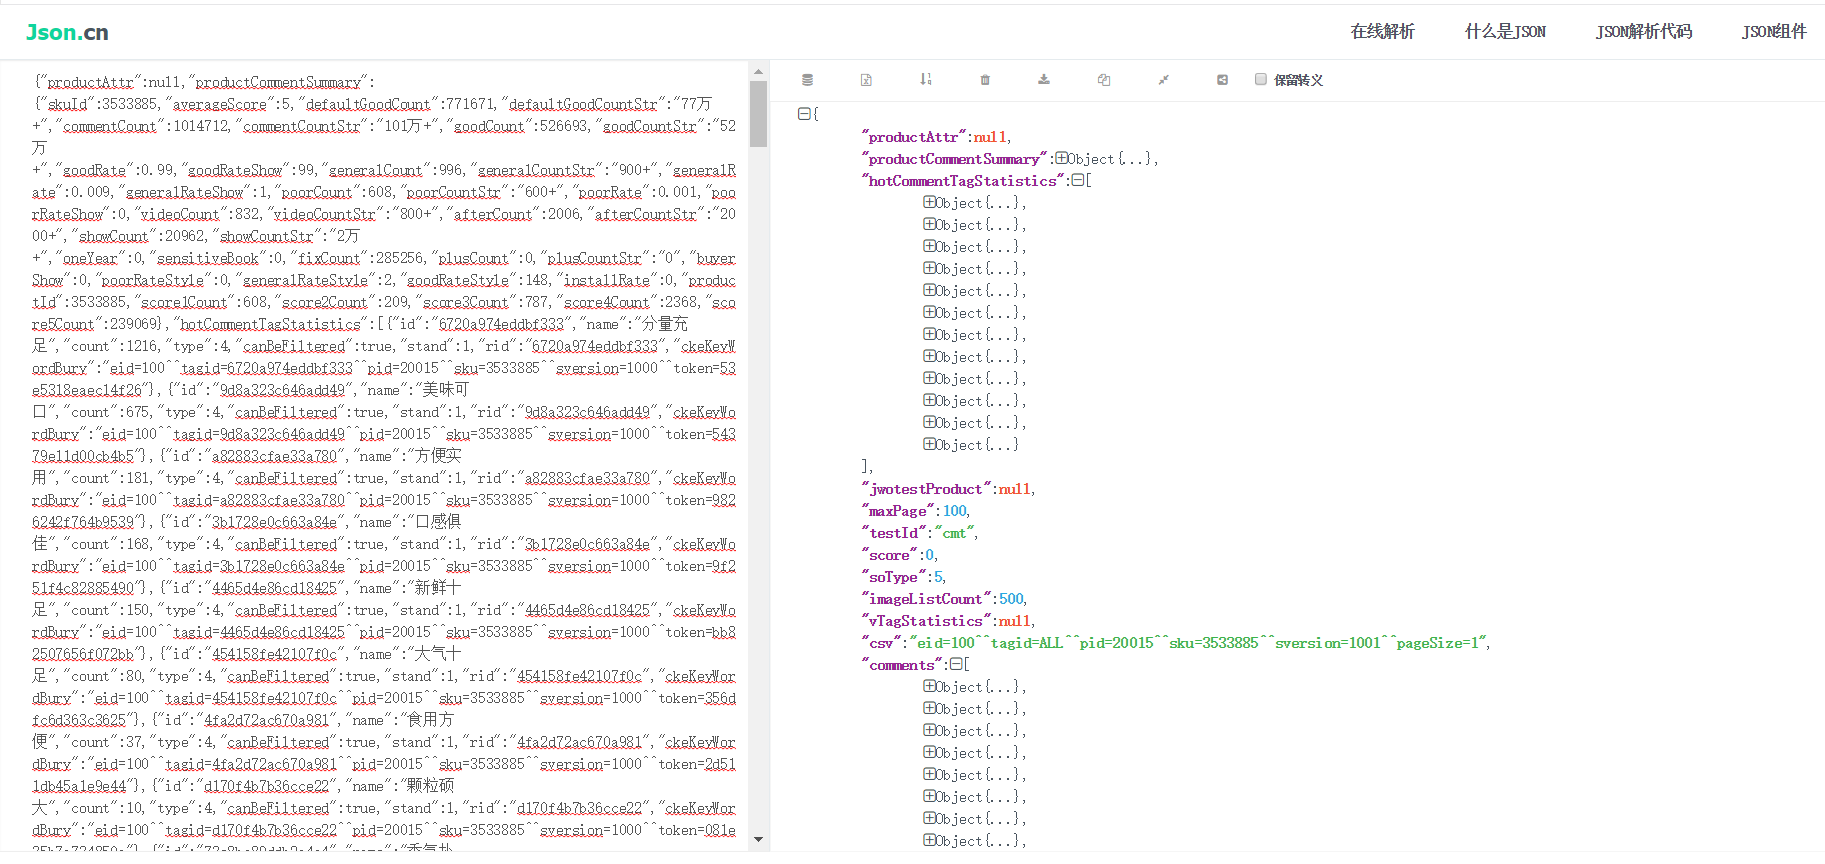
Task: Click the csv string value
Action: tap(1196, 643)
